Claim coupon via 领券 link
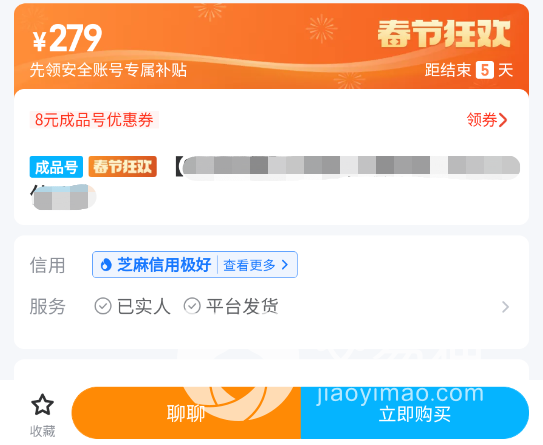The image size is (543, 445). [x=482, y=120]
